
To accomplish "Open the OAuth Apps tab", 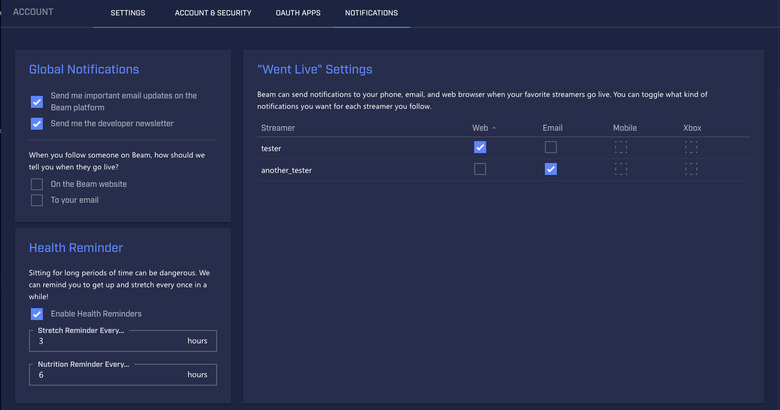I will [x=298, y=13].
